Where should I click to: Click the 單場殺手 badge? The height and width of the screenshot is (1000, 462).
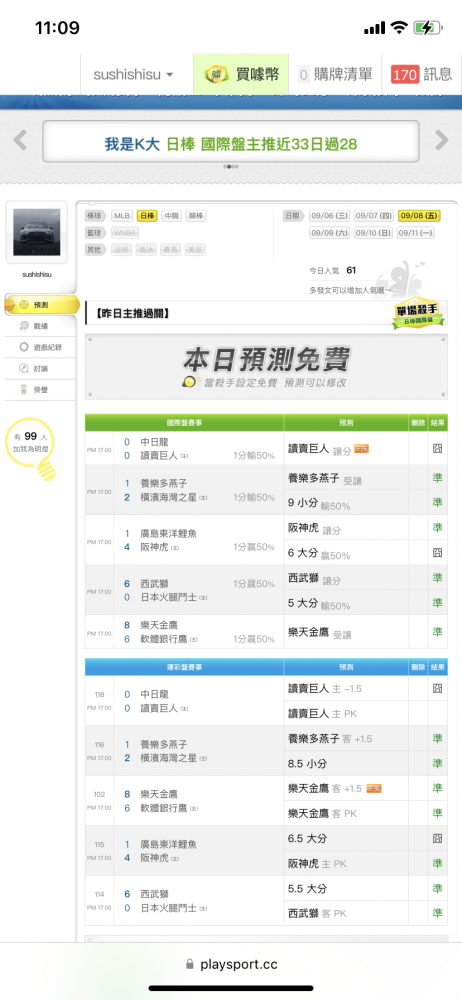pyautogui.click(x=418, y=316)
